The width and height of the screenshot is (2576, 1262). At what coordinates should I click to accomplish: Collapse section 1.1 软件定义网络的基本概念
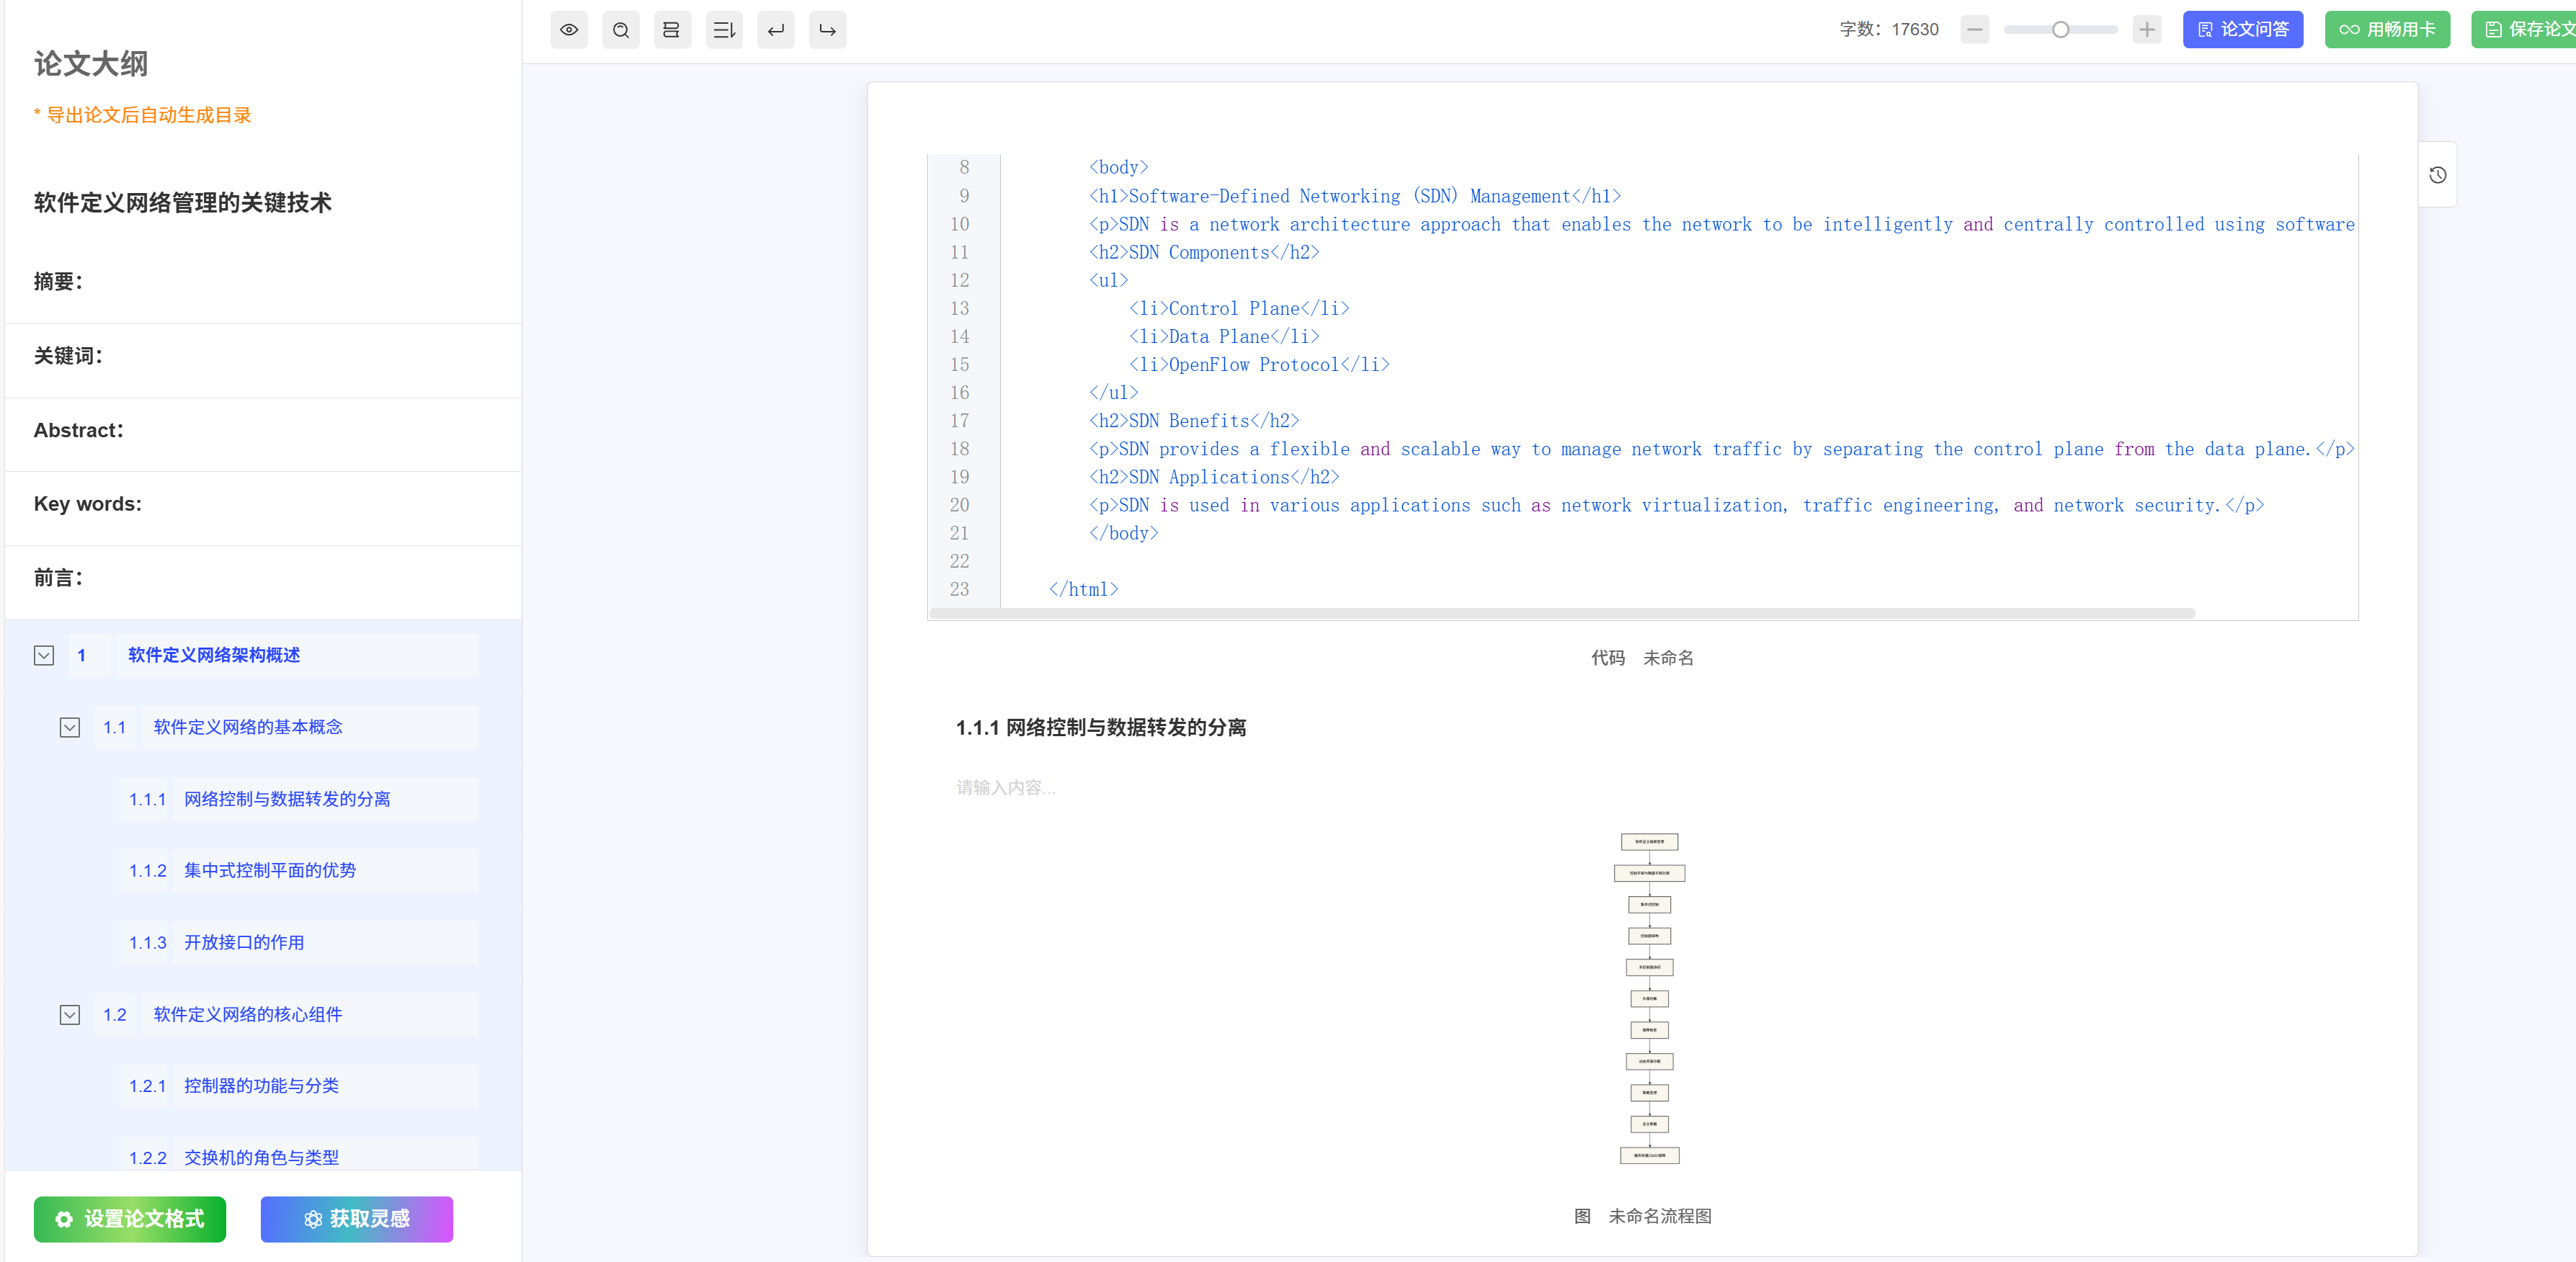70,727
